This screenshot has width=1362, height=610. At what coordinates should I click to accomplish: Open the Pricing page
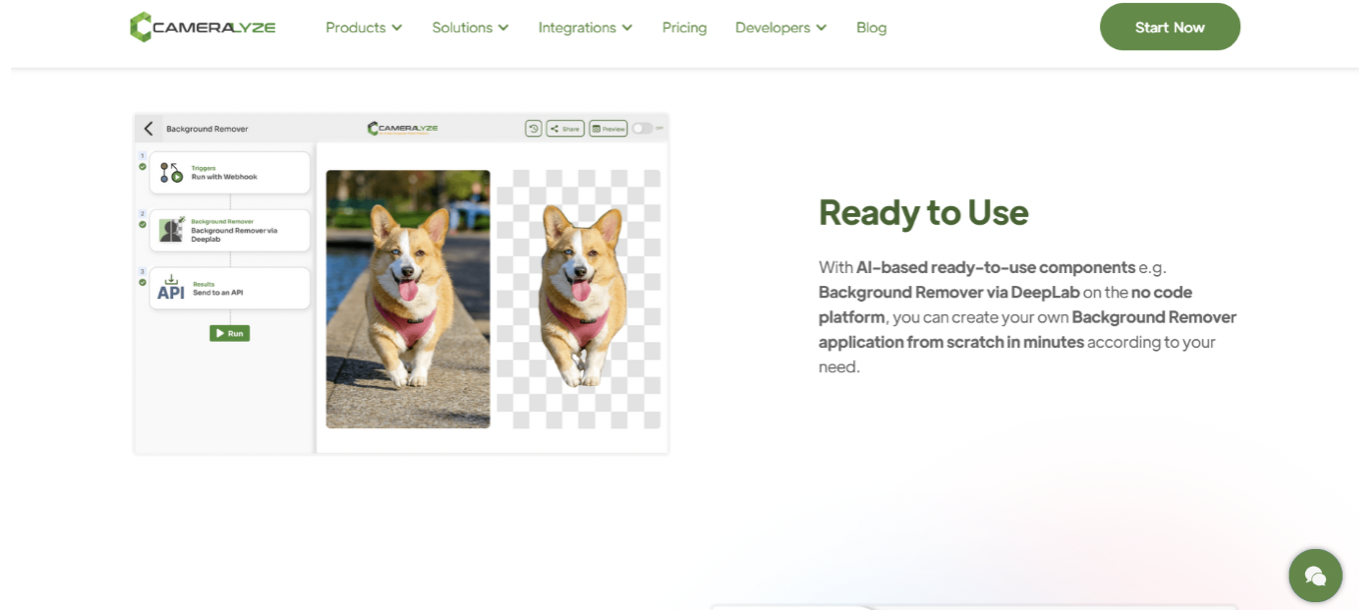[684, 27]
